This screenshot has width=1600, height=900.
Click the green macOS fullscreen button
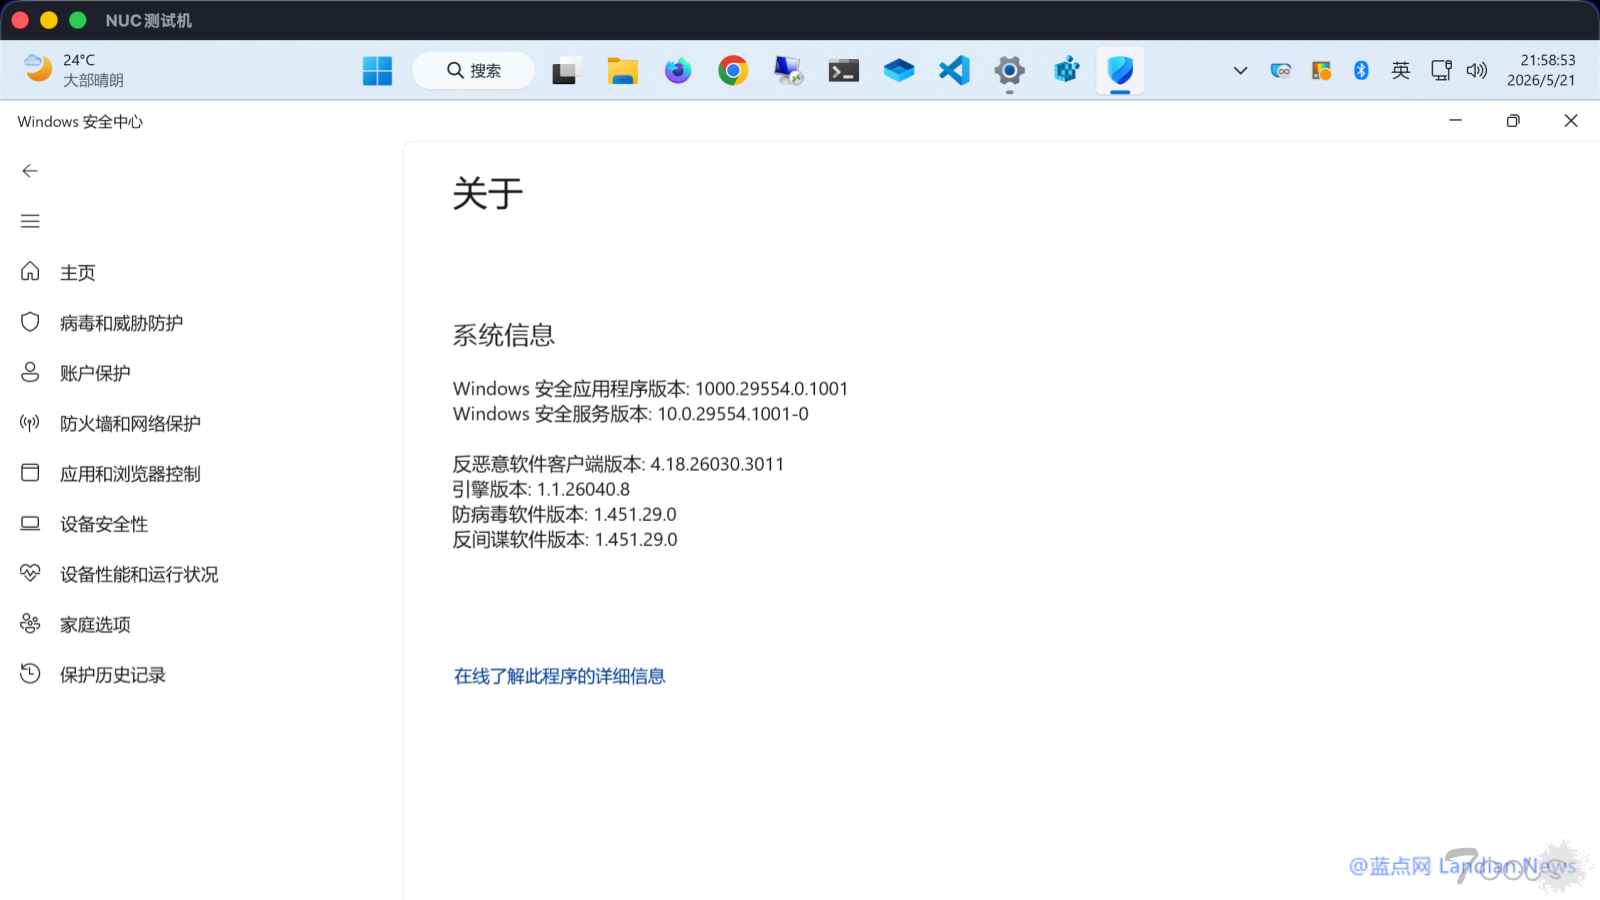[x=78, y=20]
